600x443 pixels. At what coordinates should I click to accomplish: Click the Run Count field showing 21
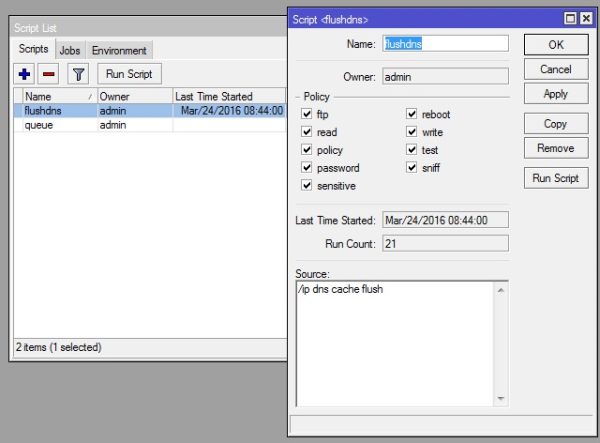click(445, 244)
